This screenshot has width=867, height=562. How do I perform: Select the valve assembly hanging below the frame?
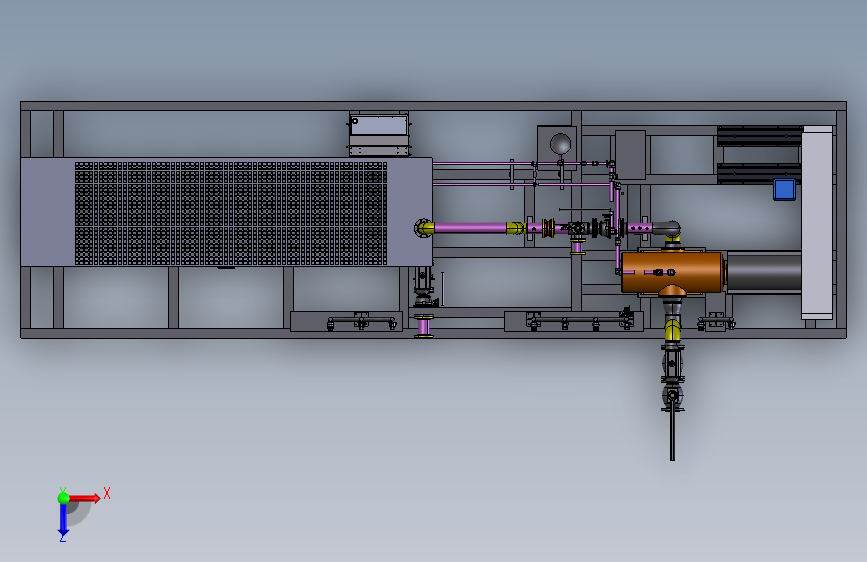coord(672,378)
